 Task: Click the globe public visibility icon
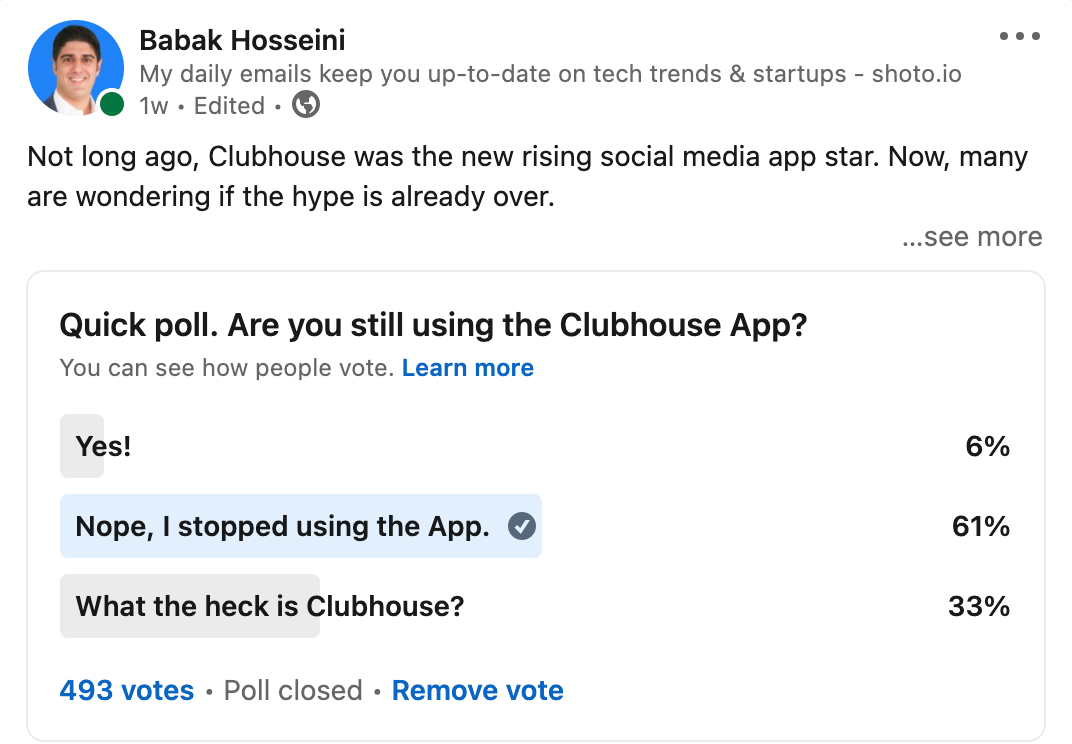coord(306,105)
